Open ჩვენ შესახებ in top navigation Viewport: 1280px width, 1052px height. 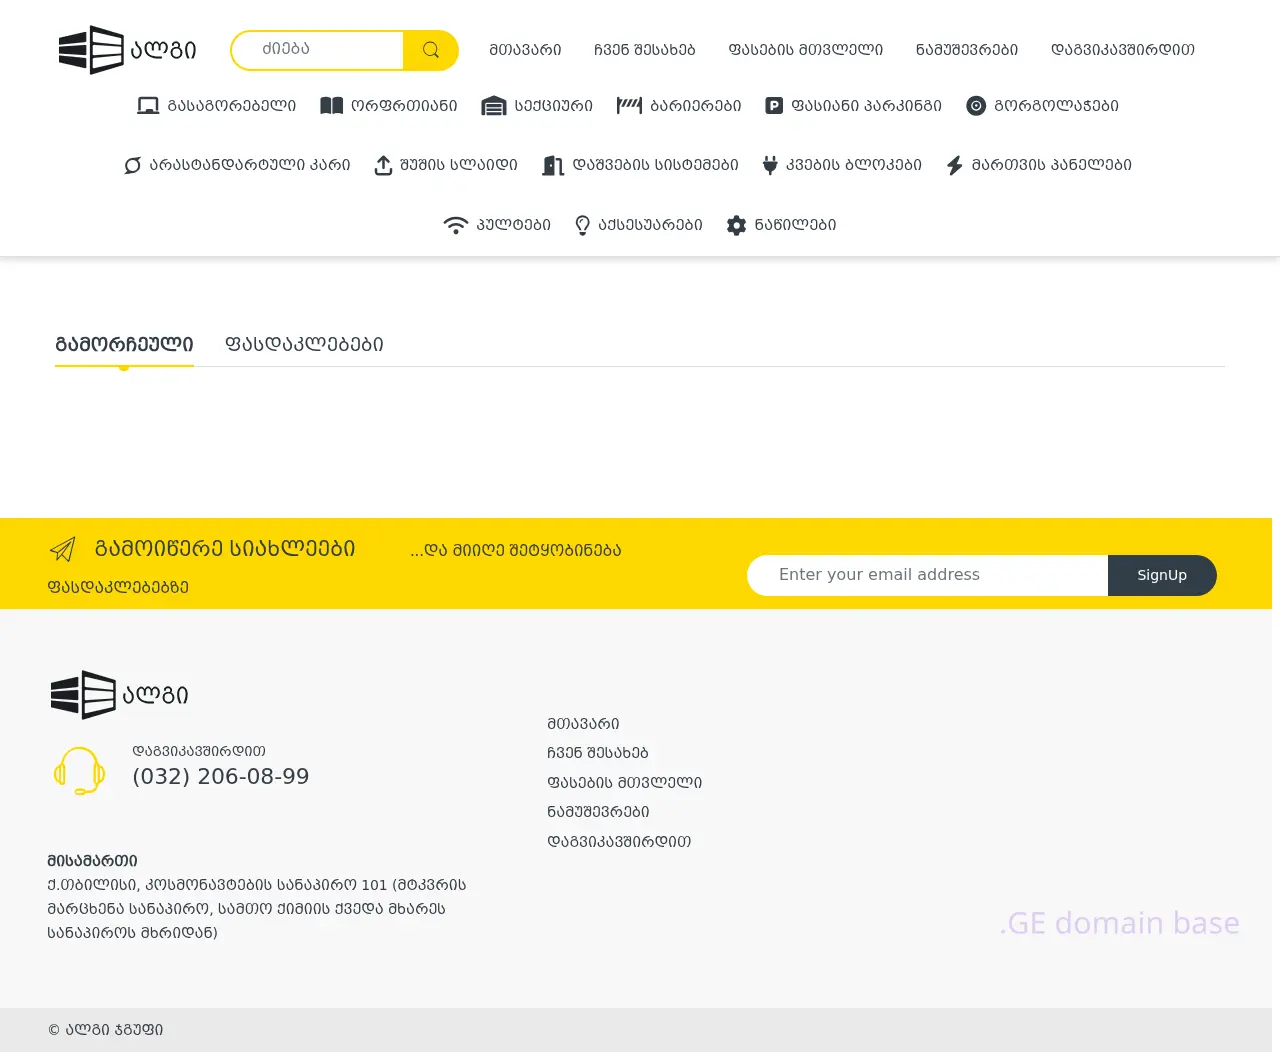(644, 50)
